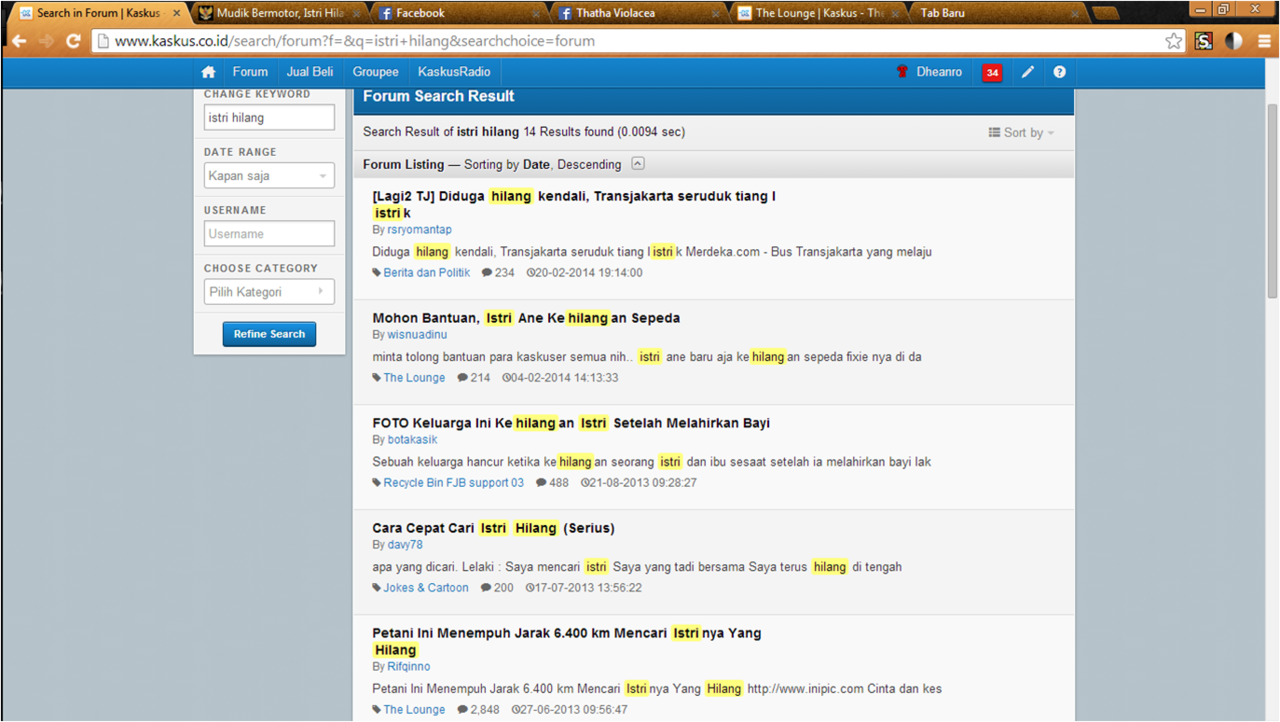Click the Username input field
This screenshot has height=722, width=1280.
269,234
